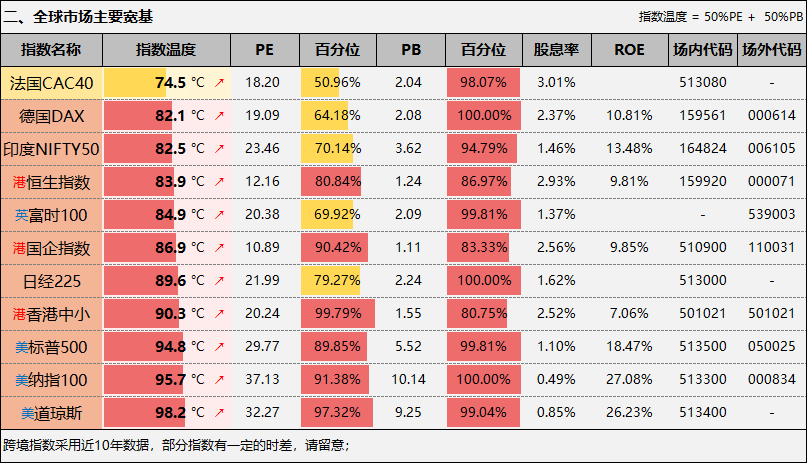Select the 法国CAC40 index name cell
Image resolution: width=807 pixels, height=463 pixels.
click(x=51, y=83)
